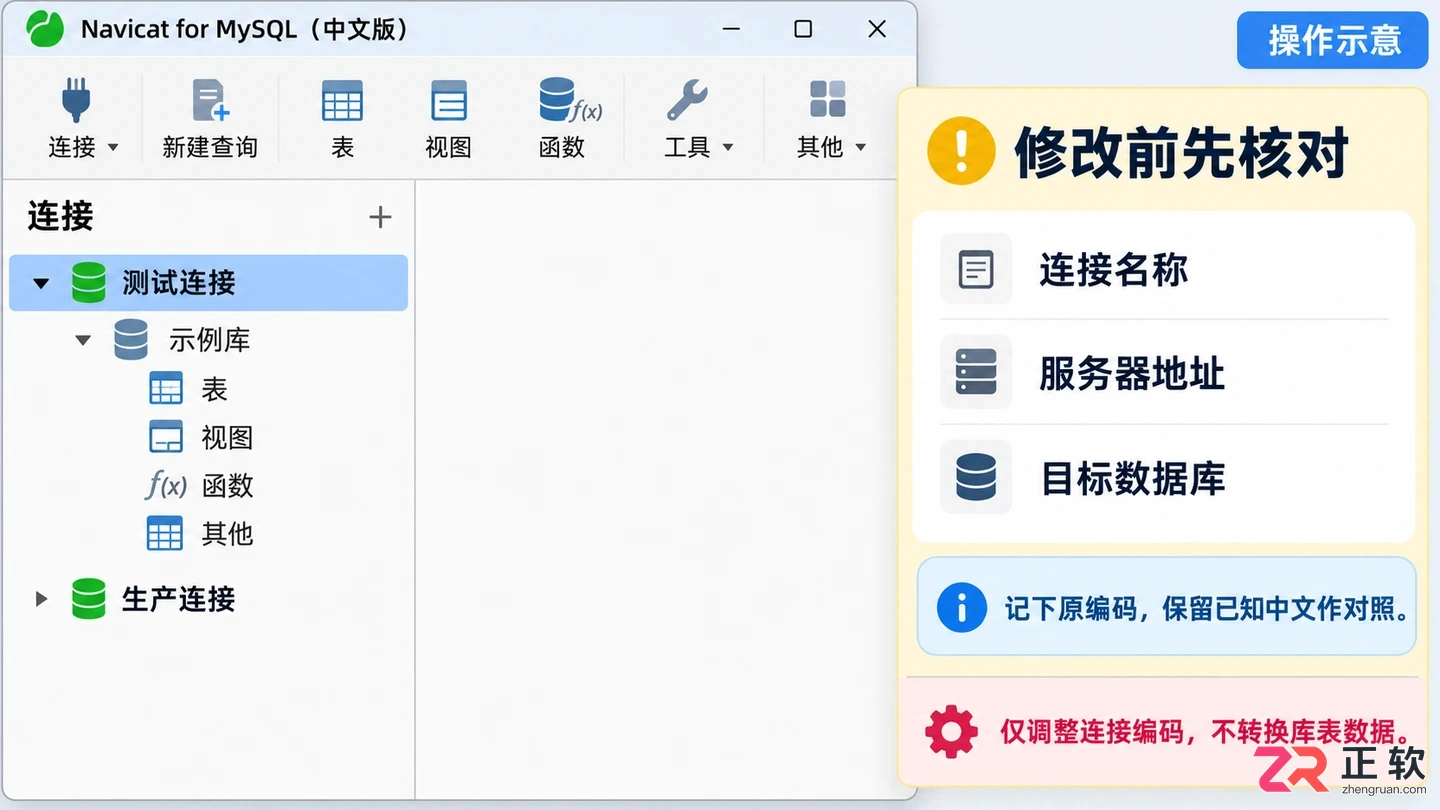Click the 修改前先核对 heading
The image size is (1440, 810).
1182,152
